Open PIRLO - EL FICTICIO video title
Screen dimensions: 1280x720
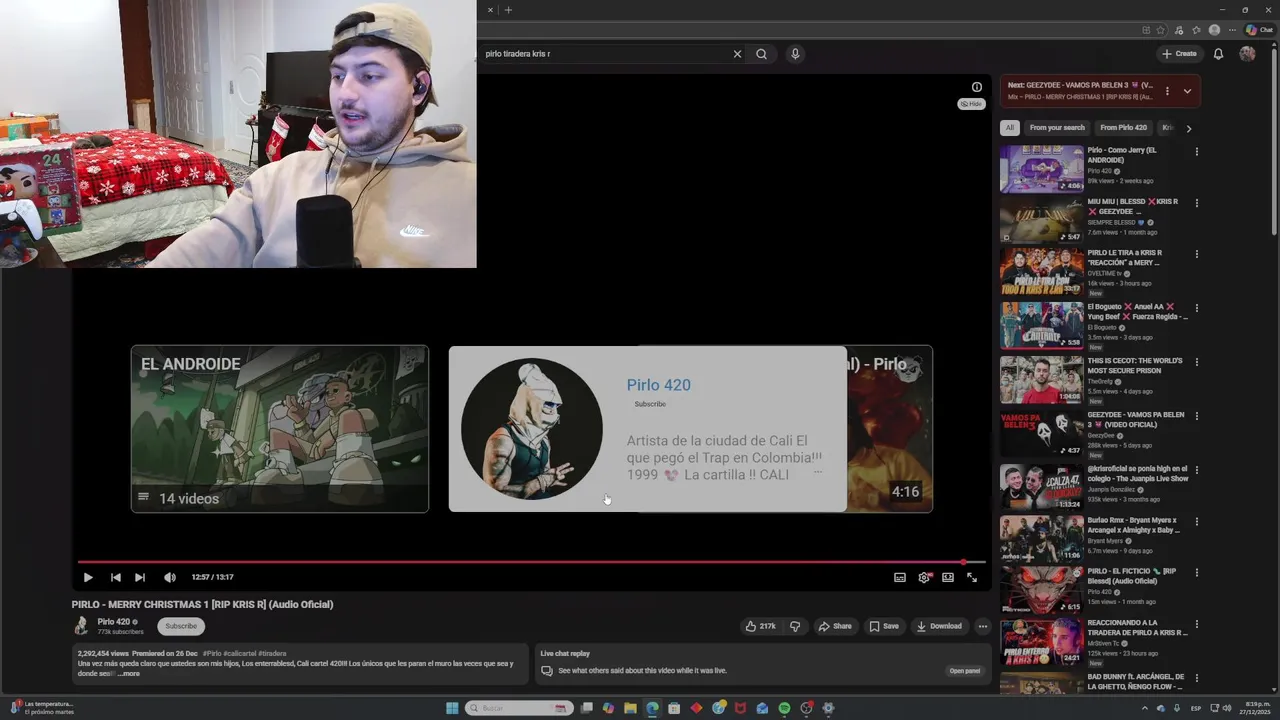1131,575
